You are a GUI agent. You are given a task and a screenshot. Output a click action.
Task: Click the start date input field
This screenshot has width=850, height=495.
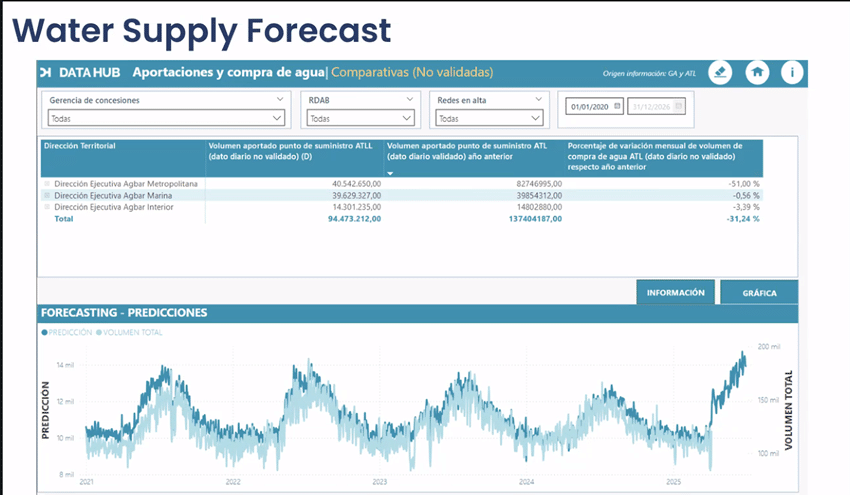(589, 106)
